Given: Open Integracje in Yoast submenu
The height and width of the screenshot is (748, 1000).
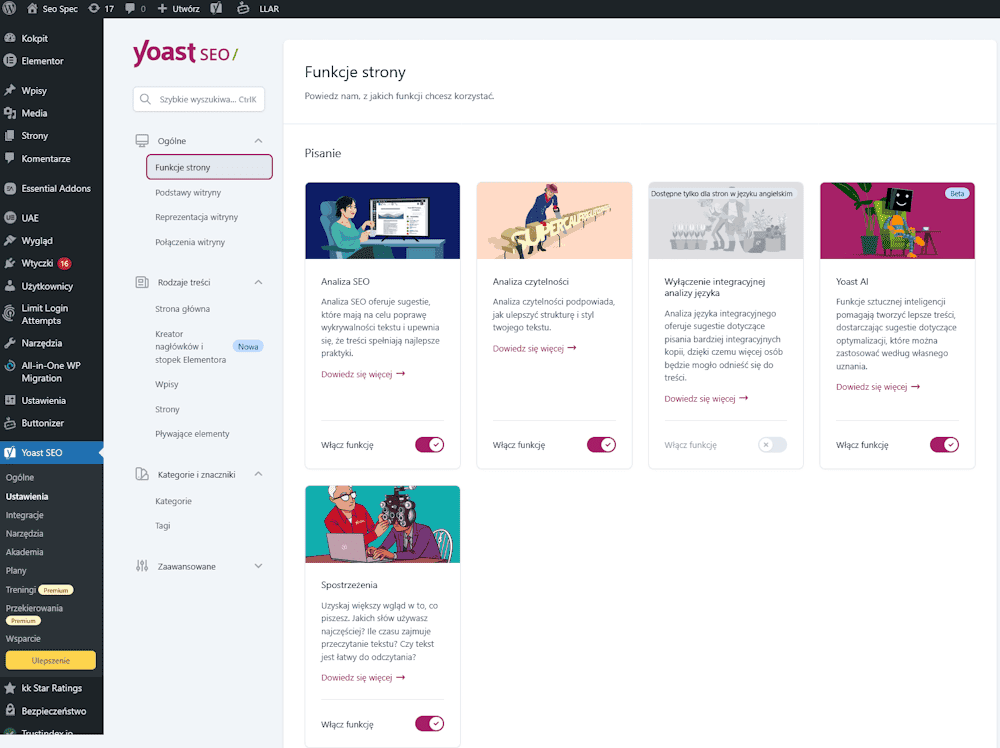Looking at the screenshot, I should click(x=25, y=515).
